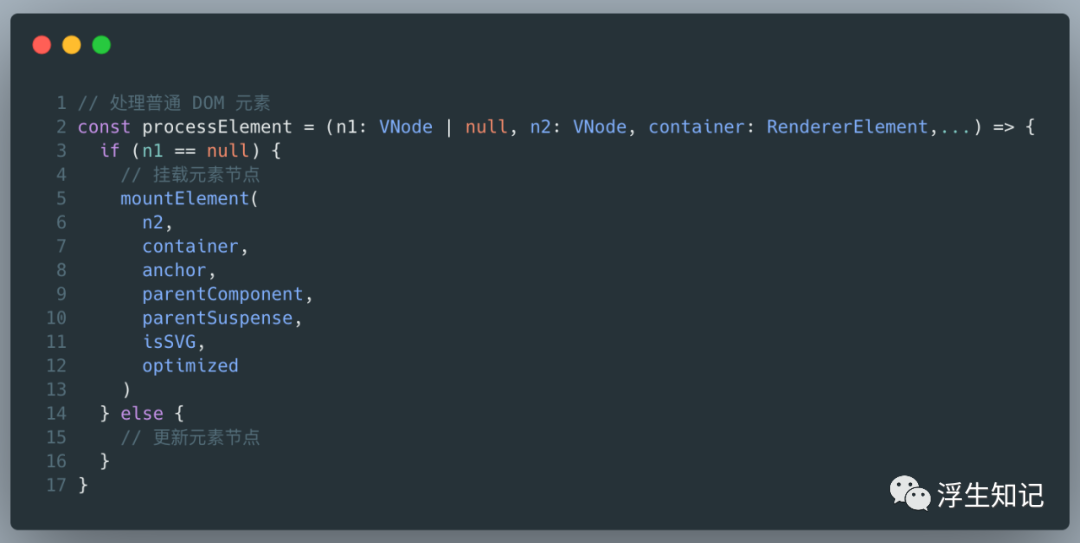Click the red close window dot
Viewport: 1080px width, 543px height.
(x=41, y=45)
